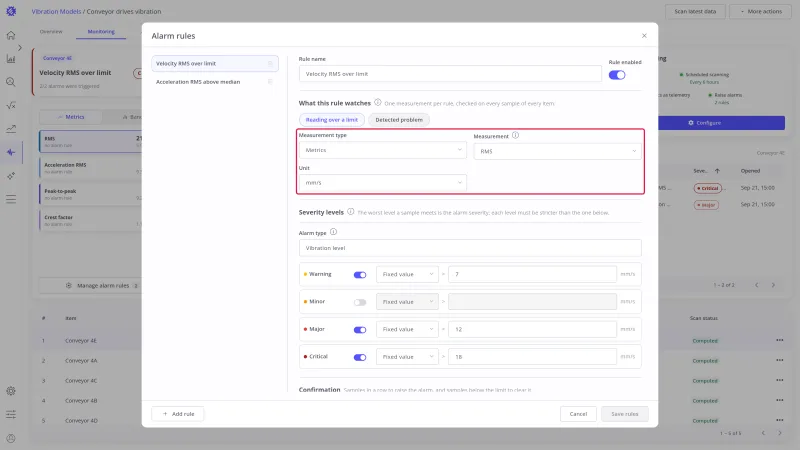This screenshot has height=450, width=800.
Task: Open the bar chart sidebar icon
Action: coord(11,59)
